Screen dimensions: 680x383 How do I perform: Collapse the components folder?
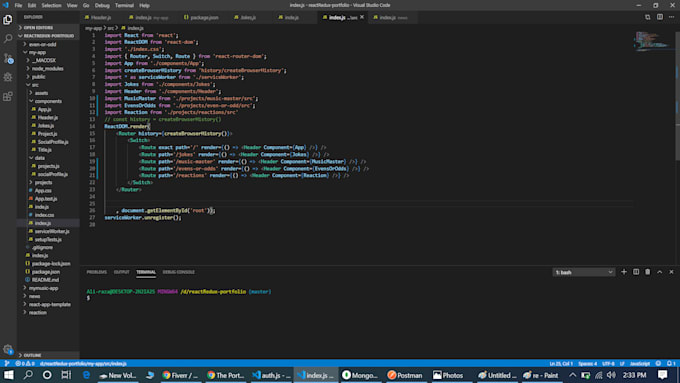coord(48,101)
